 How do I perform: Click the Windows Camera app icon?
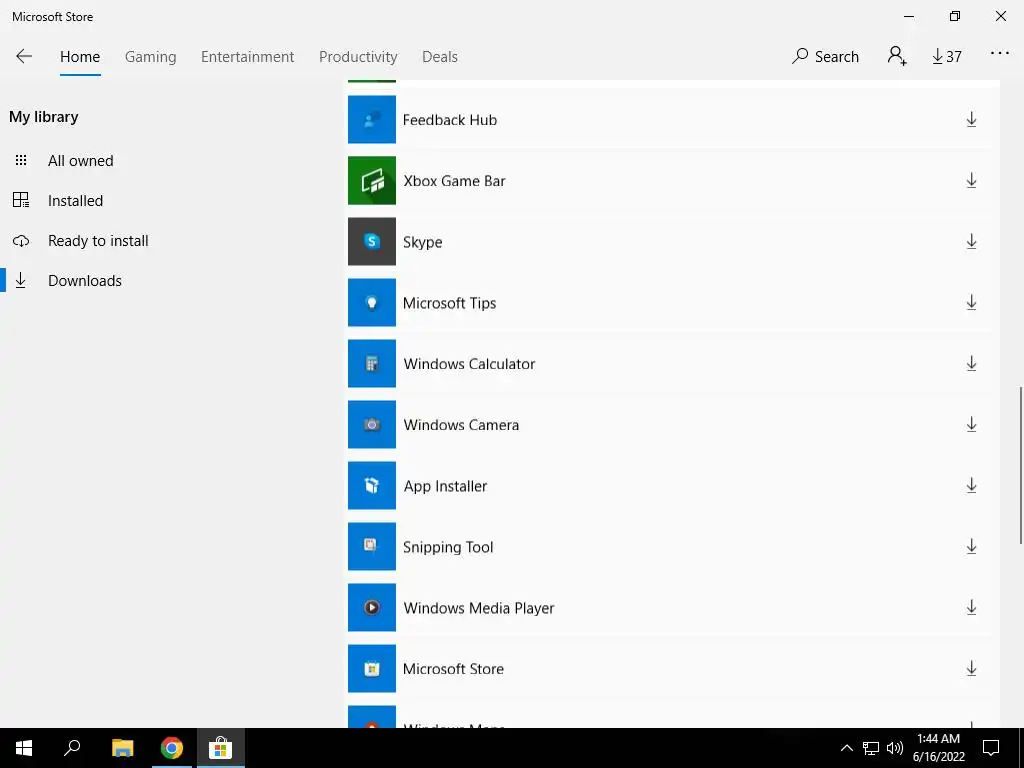click(372, 424)
